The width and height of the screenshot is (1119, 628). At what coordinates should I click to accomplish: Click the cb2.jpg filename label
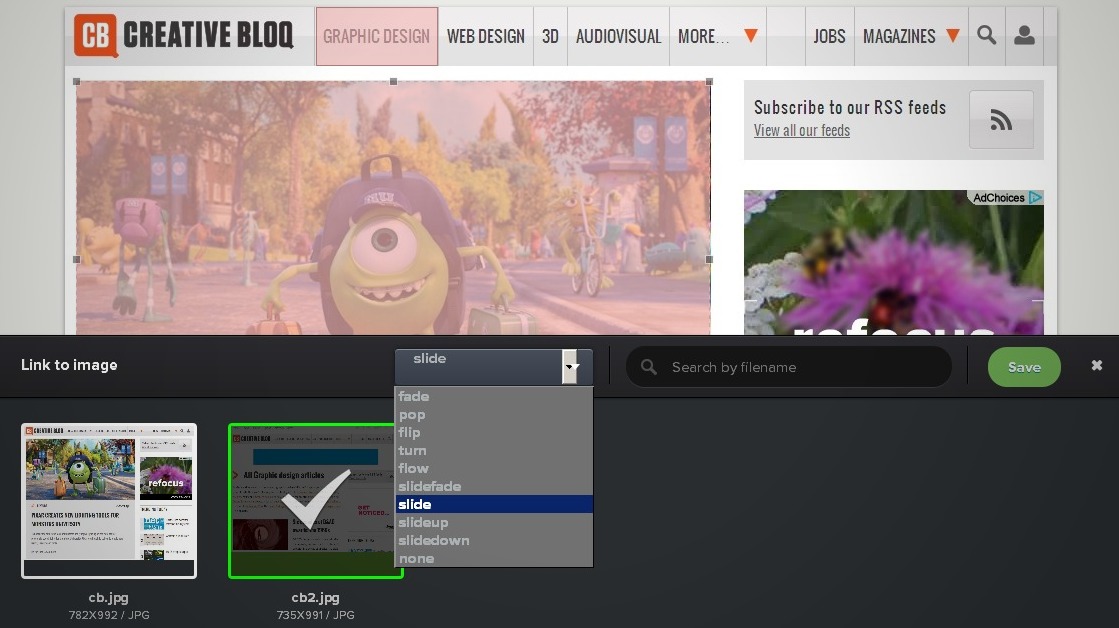tap(315, 598)
